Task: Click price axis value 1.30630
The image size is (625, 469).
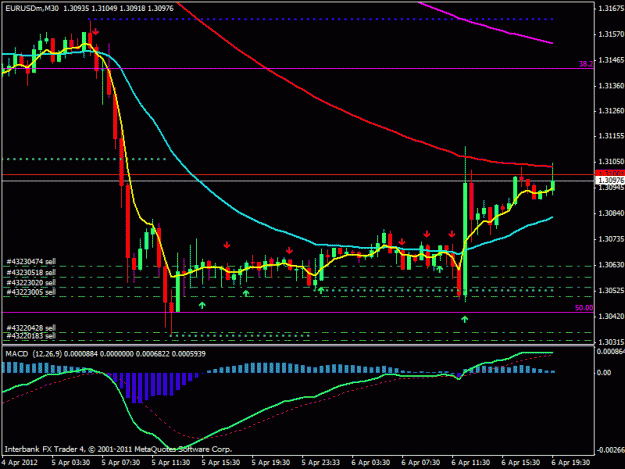Action: tap(611, 265)
